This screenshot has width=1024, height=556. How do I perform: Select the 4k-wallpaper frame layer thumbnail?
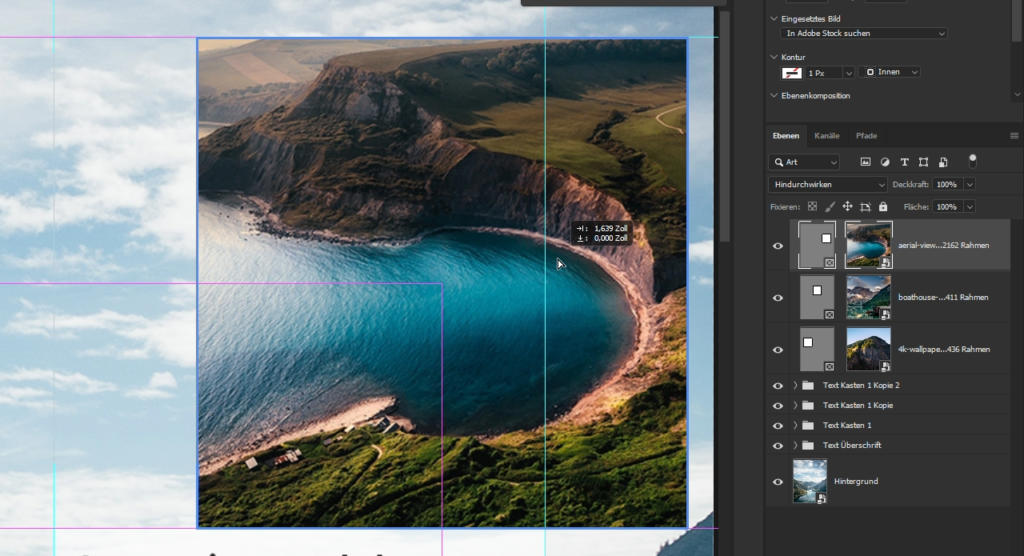click(817, 350)
